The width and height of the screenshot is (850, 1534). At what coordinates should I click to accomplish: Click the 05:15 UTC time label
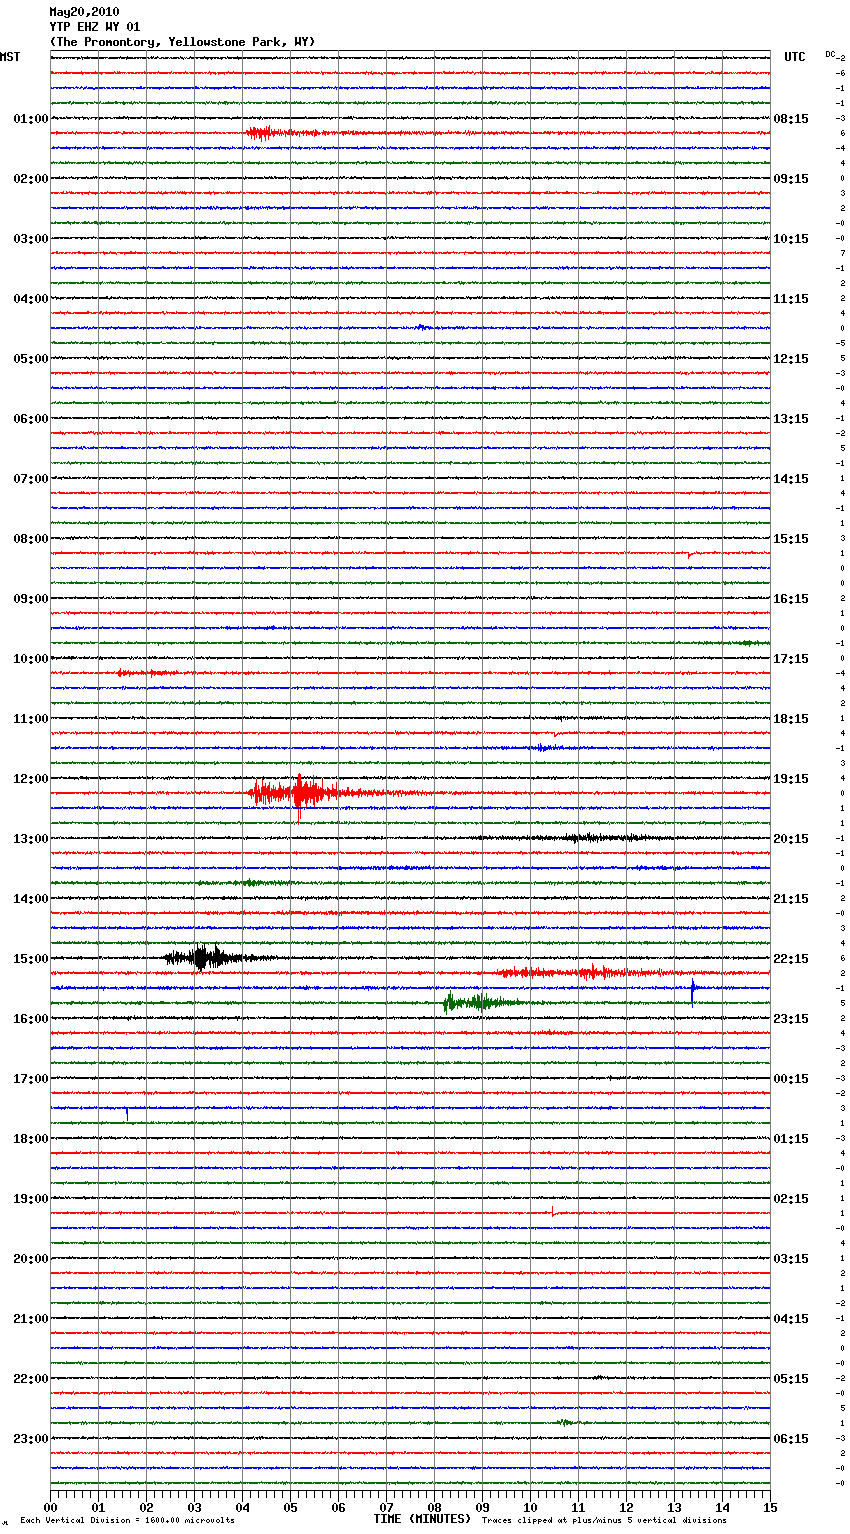(791, 1379)
